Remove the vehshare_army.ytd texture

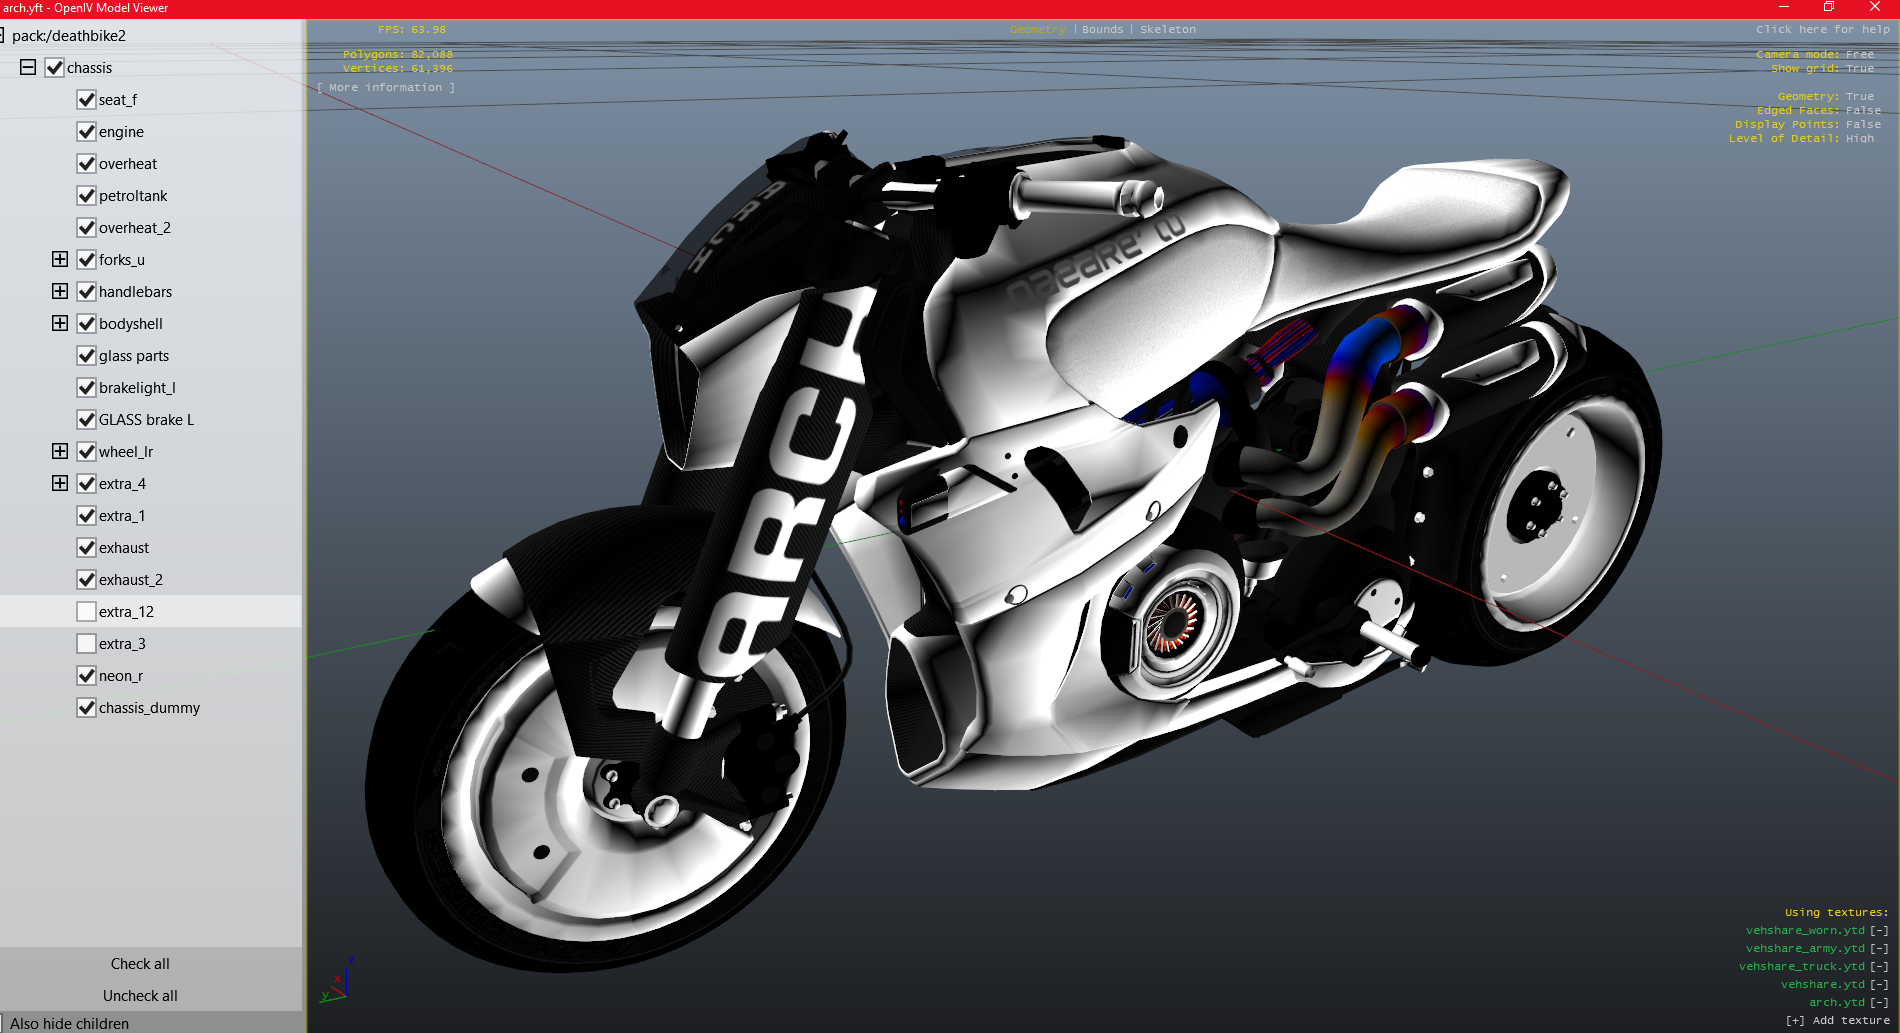pyautogui.click(x=1880, y=949)
